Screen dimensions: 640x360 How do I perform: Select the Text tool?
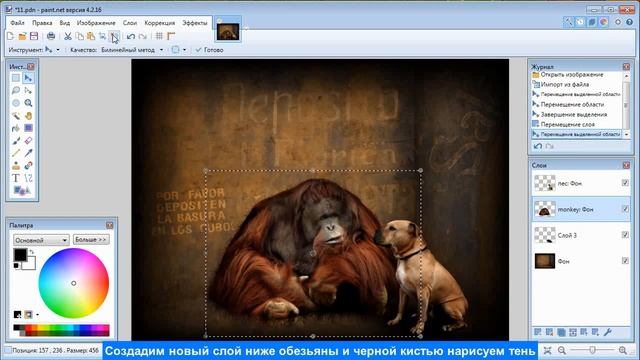(16, 178)
